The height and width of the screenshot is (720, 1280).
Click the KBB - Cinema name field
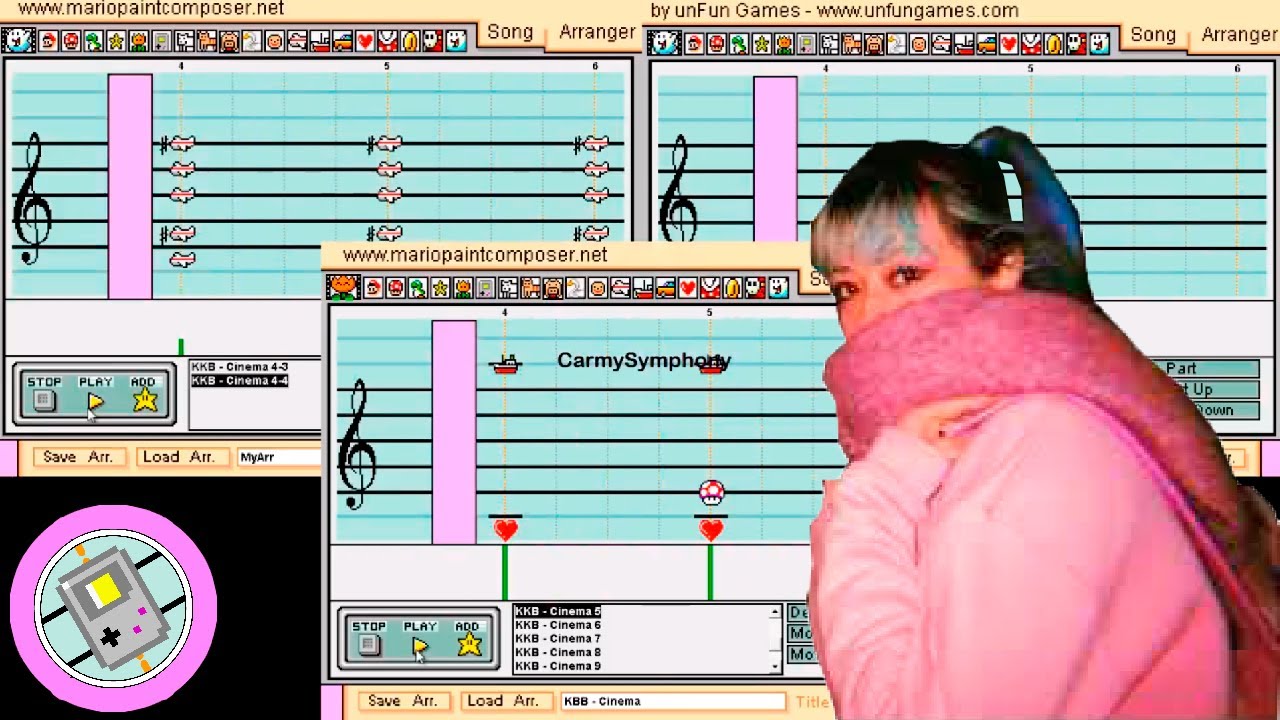pos(673,701)
